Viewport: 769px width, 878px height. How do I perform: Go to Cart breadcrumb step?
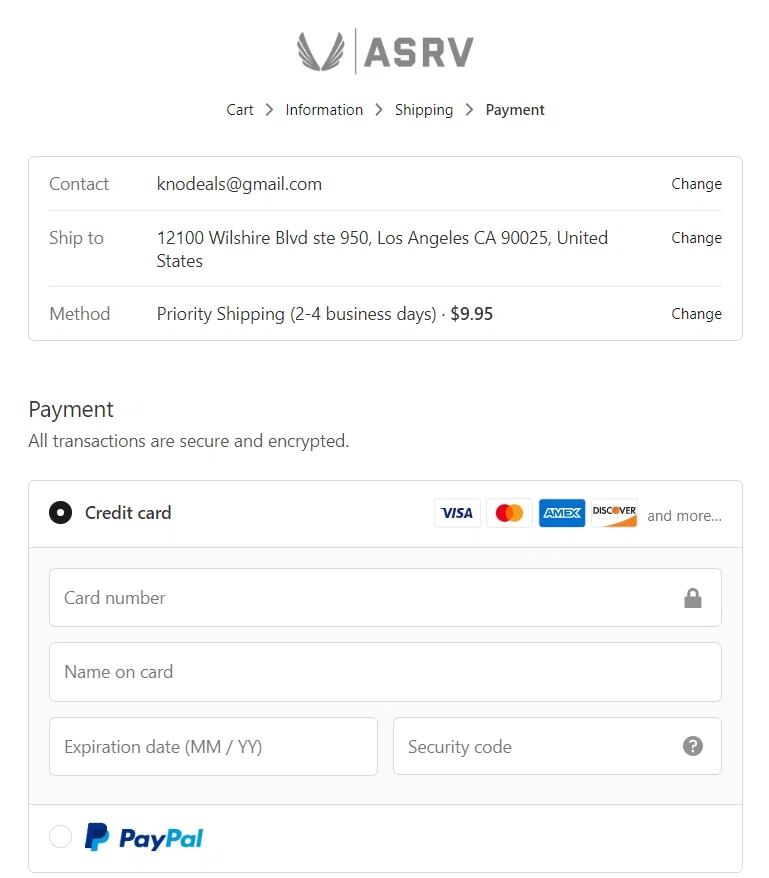240,110
